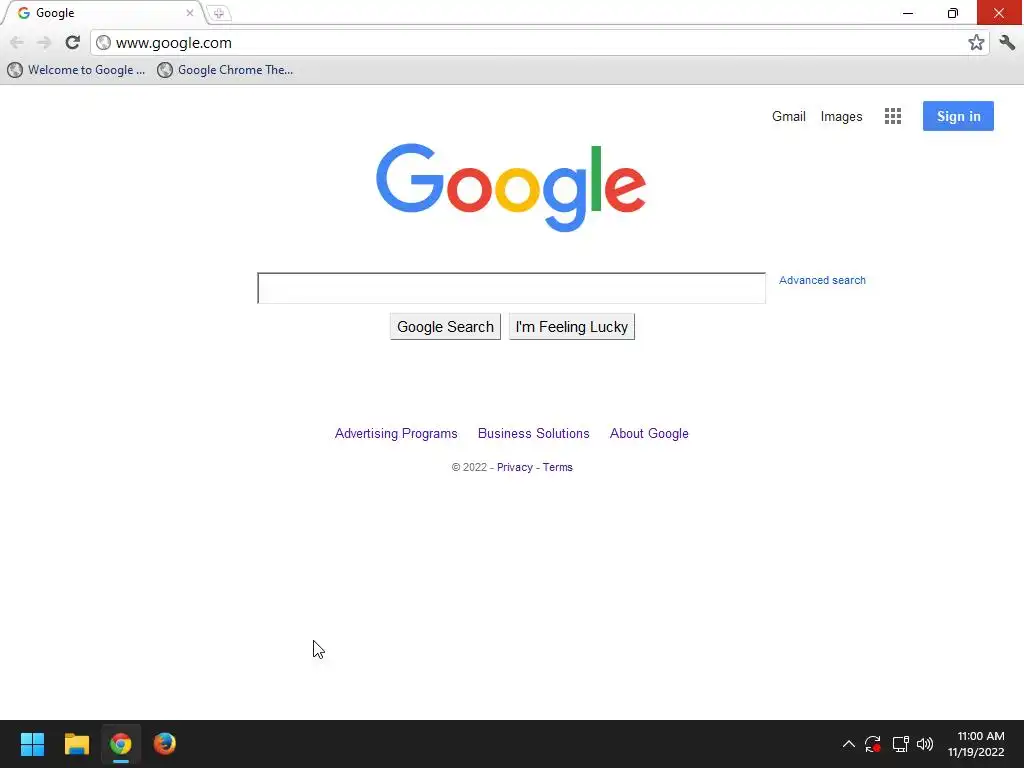Click the Chrome taskbar icon
This screenshot has height=768, width=1024.
tap(121, 744)
